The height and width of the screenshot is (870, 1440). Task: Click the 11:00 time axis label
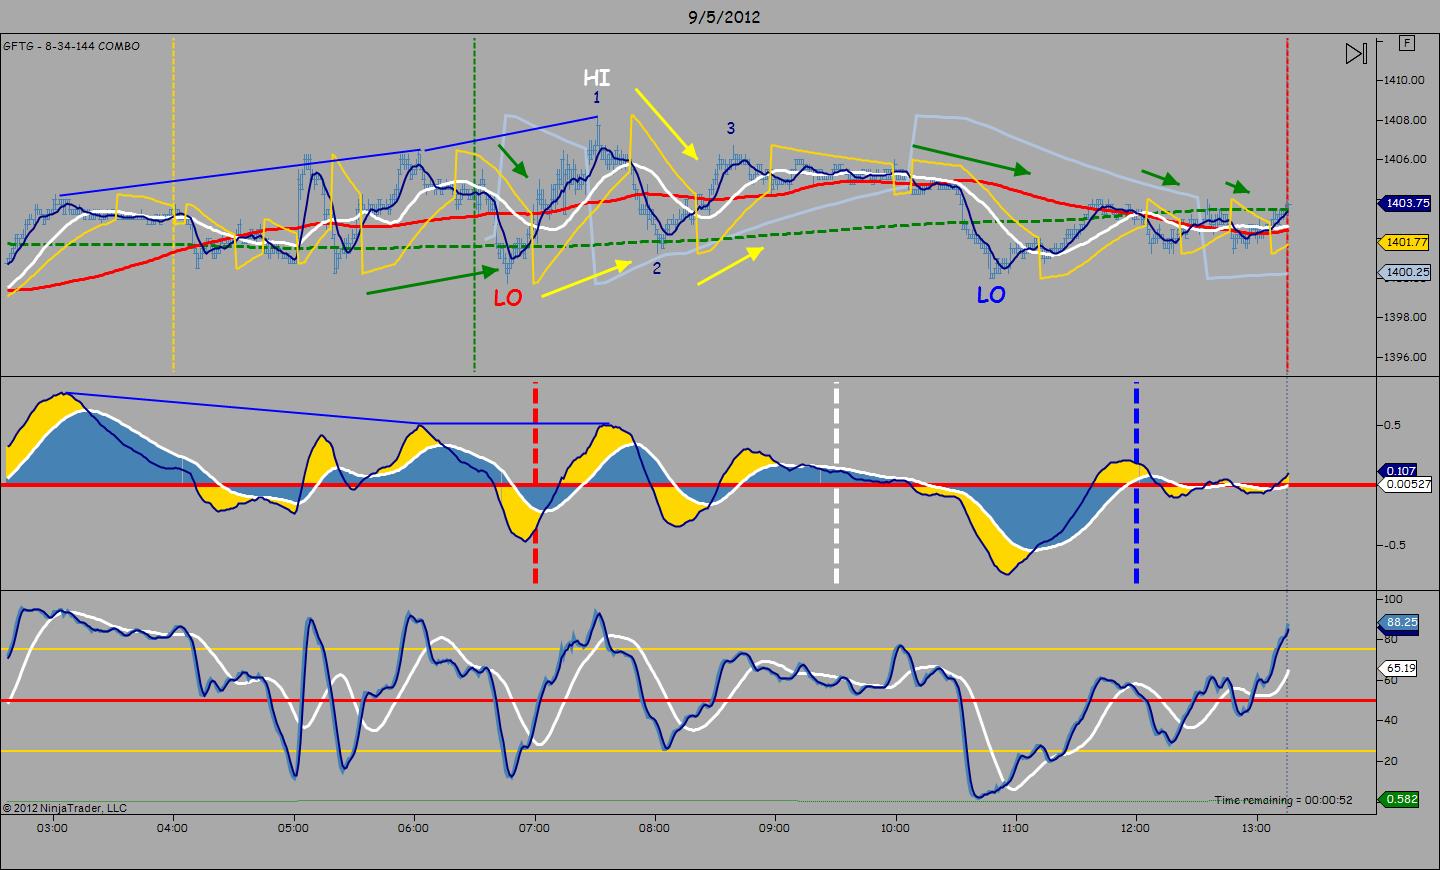(x=1015, y=828)
